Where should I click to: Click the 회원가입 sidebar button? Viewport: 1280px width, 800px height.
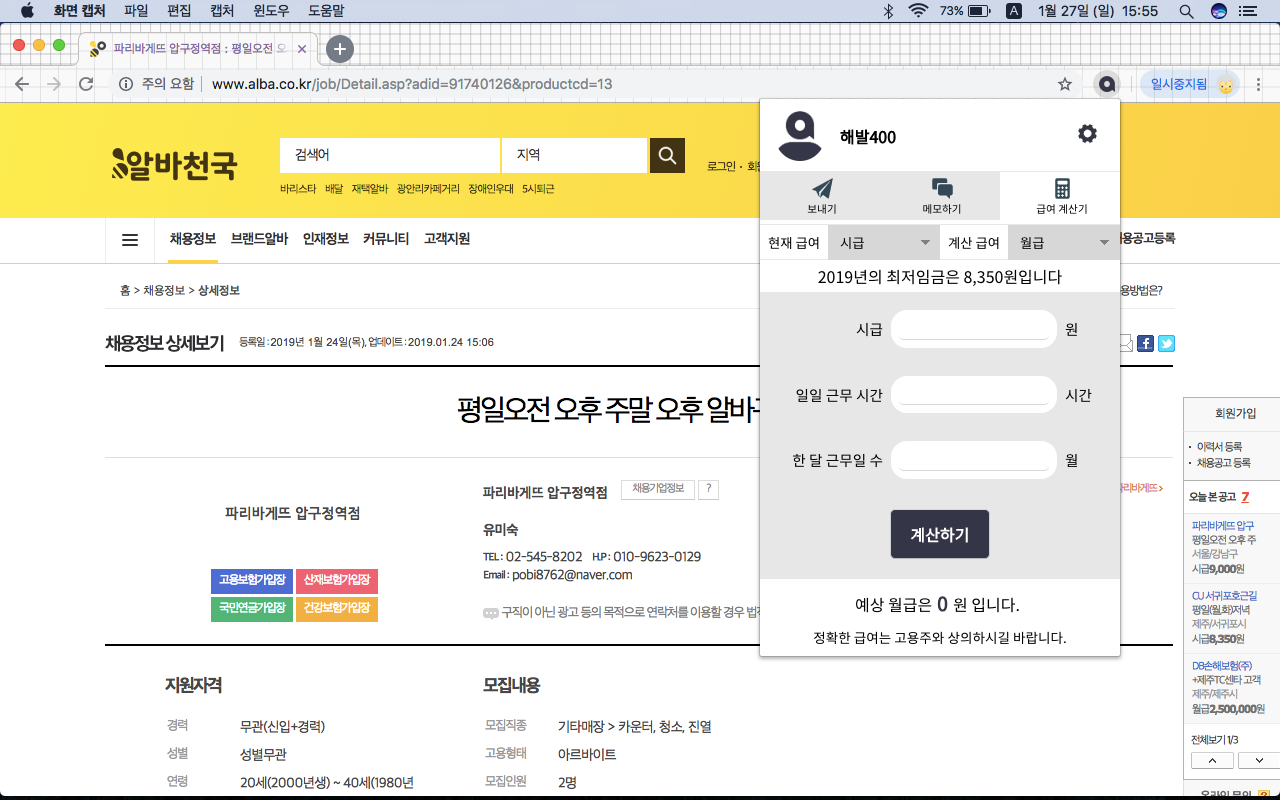tap(1235, 413)
